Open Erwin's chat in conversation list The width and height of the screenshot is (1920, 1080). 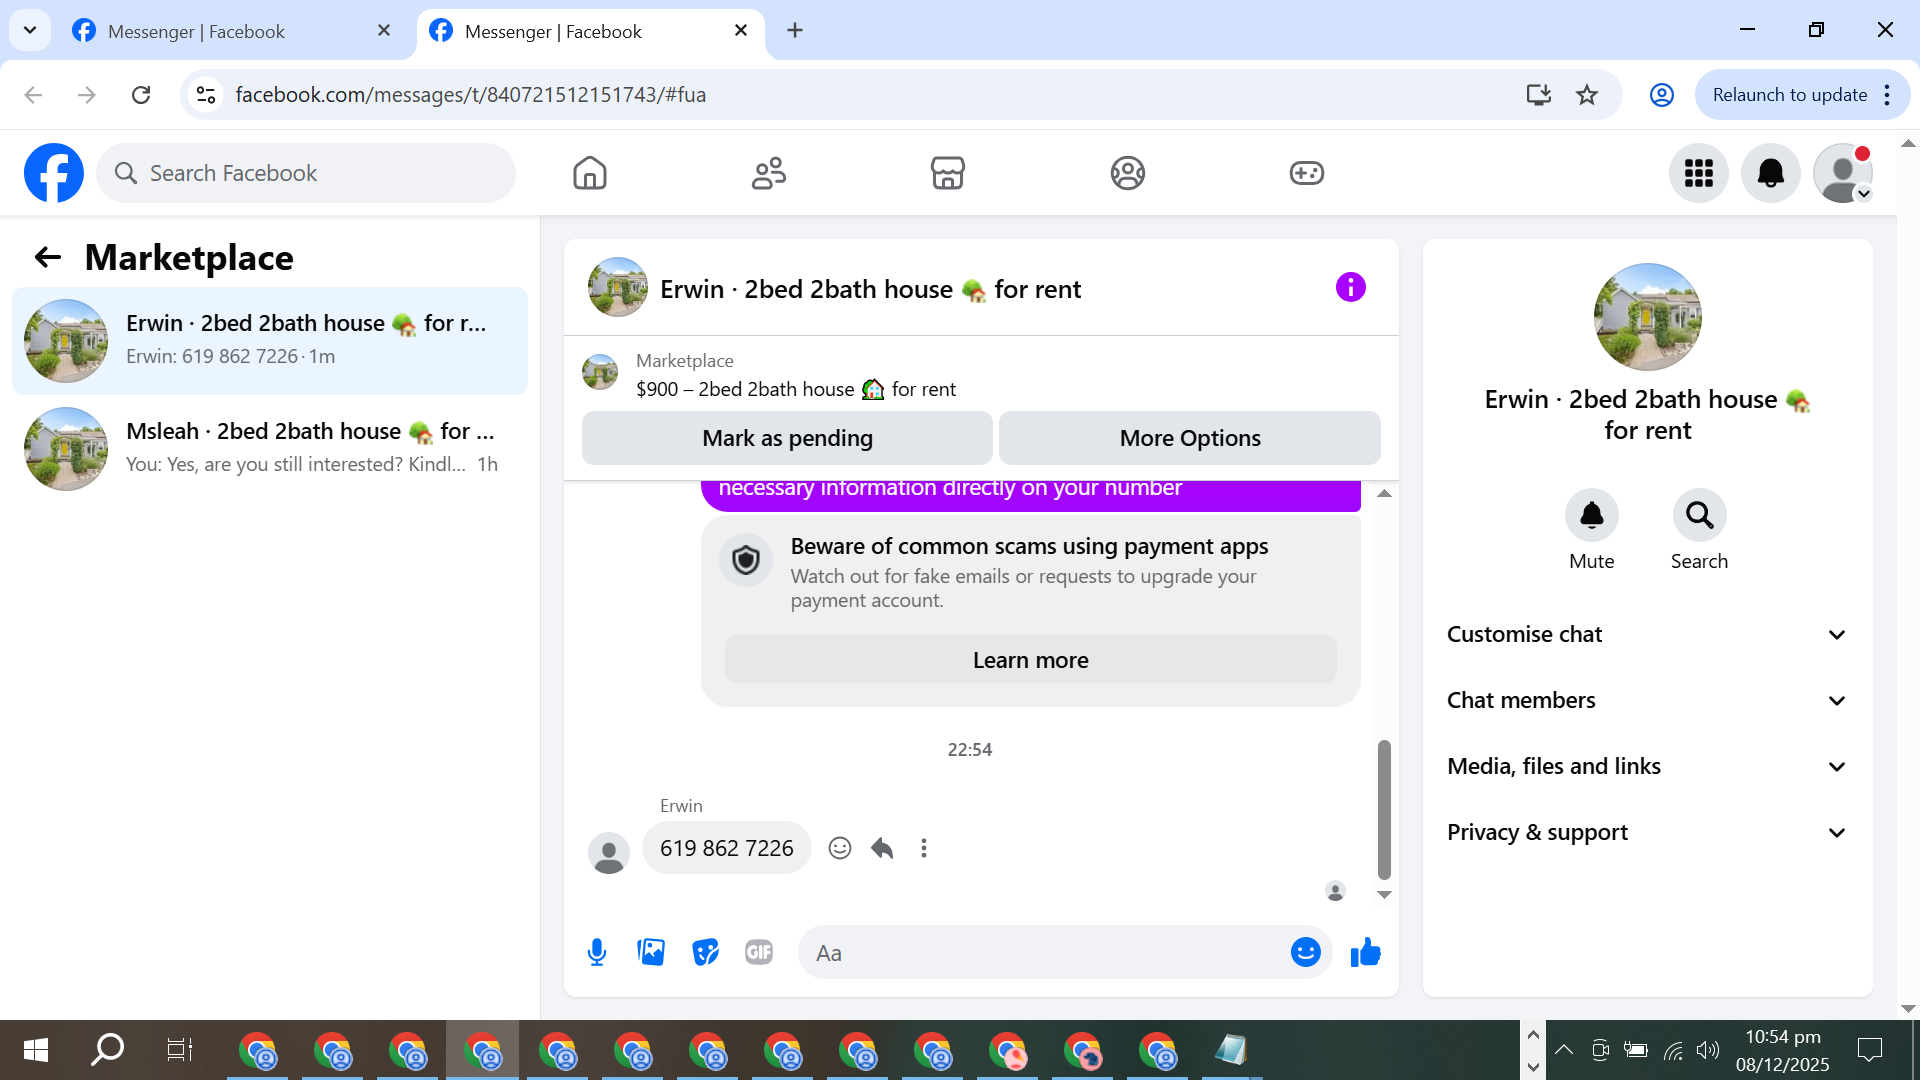[x=270, y=341]
